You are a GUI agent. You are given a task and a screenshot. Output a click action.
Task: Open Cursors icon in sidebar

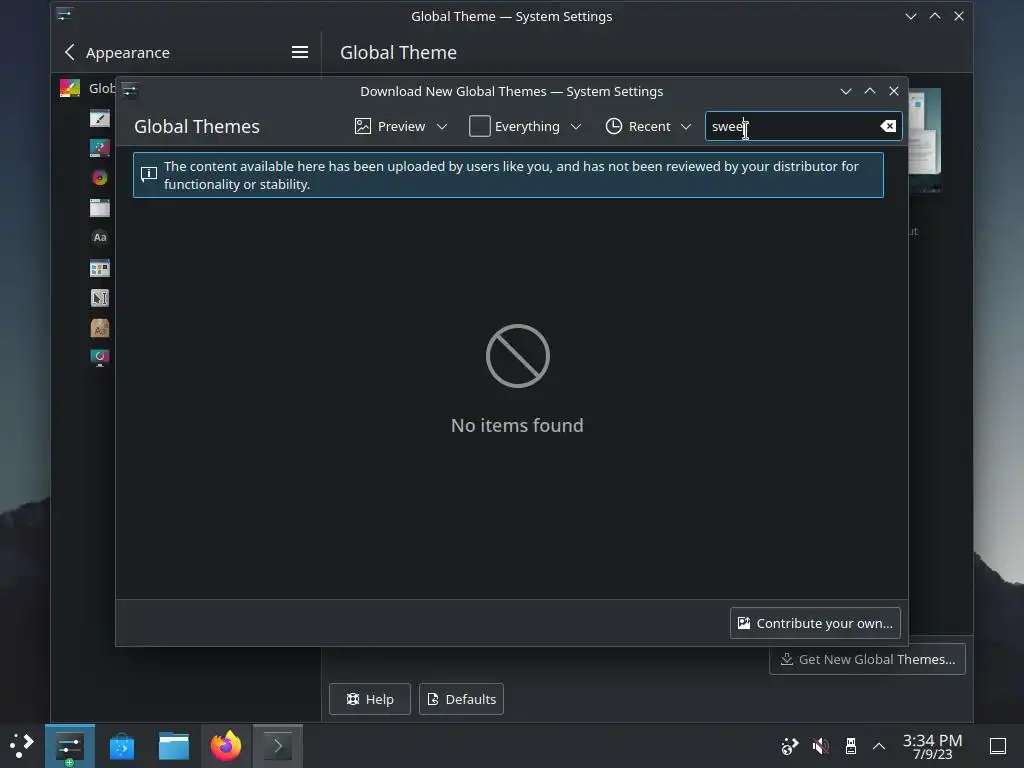click(x=99, y=298)
